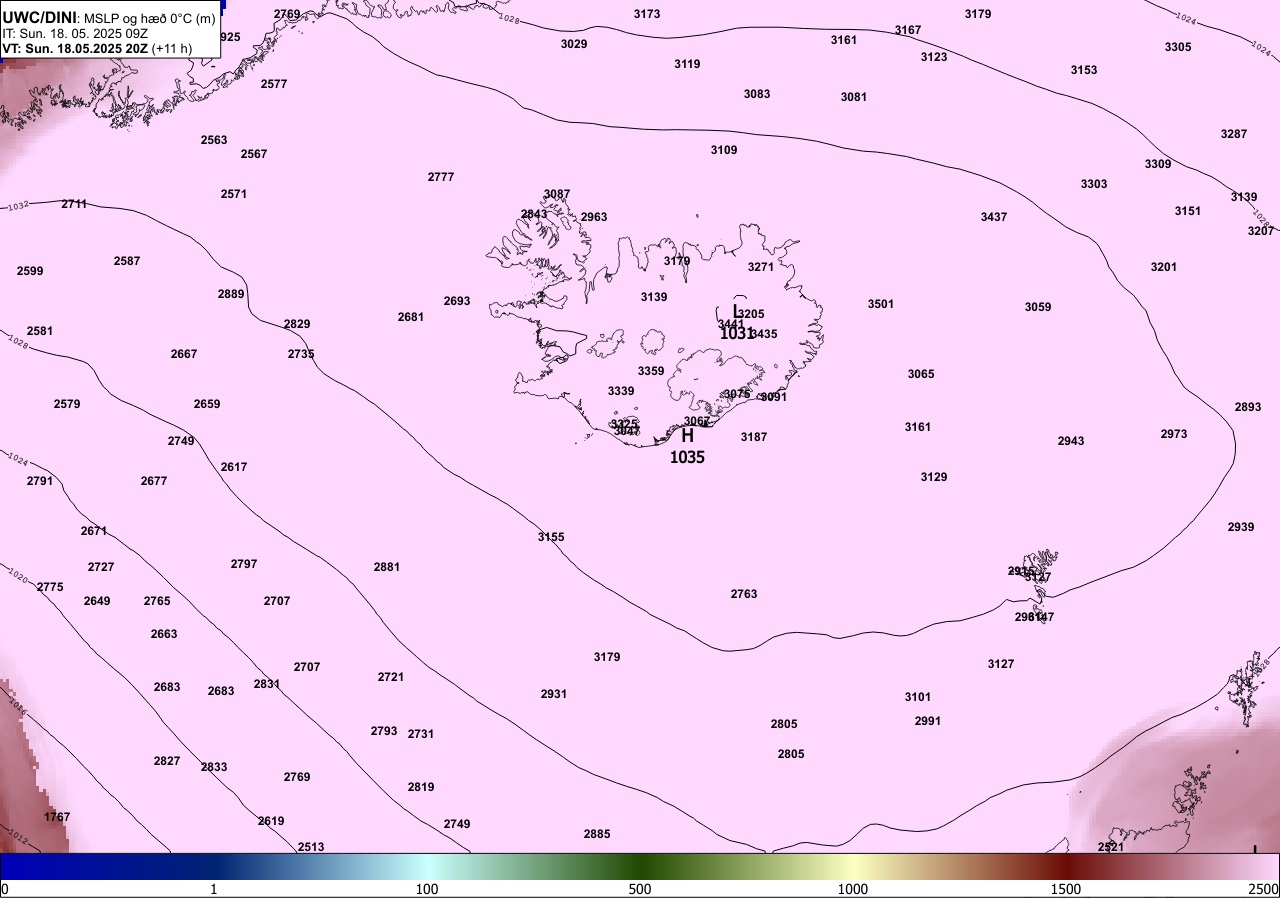Click the height value 2973
Viewport: 1280px width, 898px height.
tap(1174, 434)
